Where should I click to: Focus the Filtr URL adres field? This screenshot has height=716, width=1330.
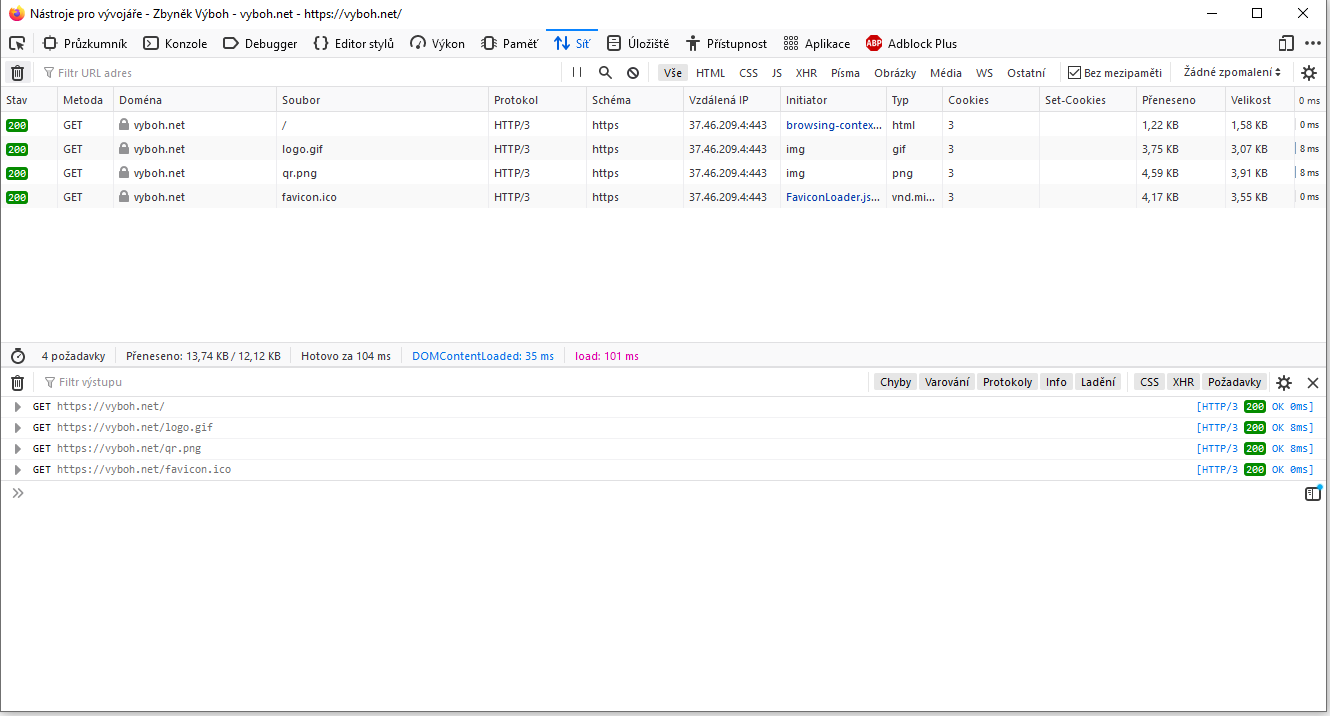tap(300, 73)
